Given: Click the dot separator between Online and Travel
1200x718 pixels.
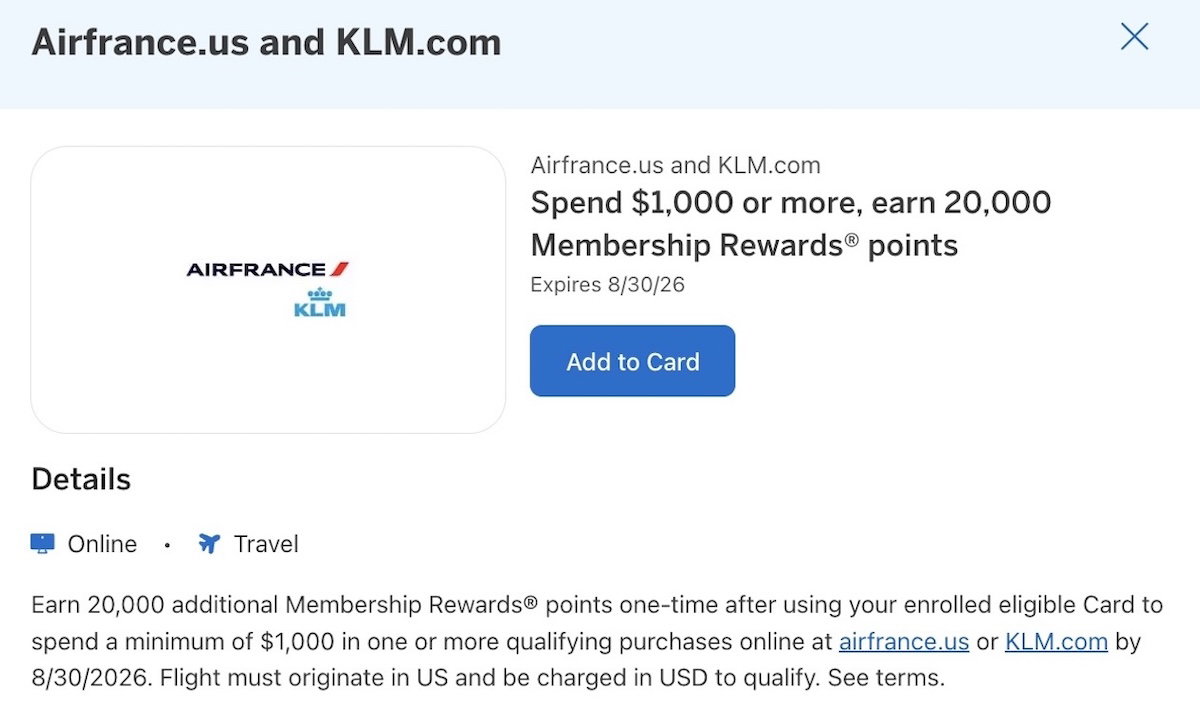Looking at the screenshot, I should click(167, 545).
